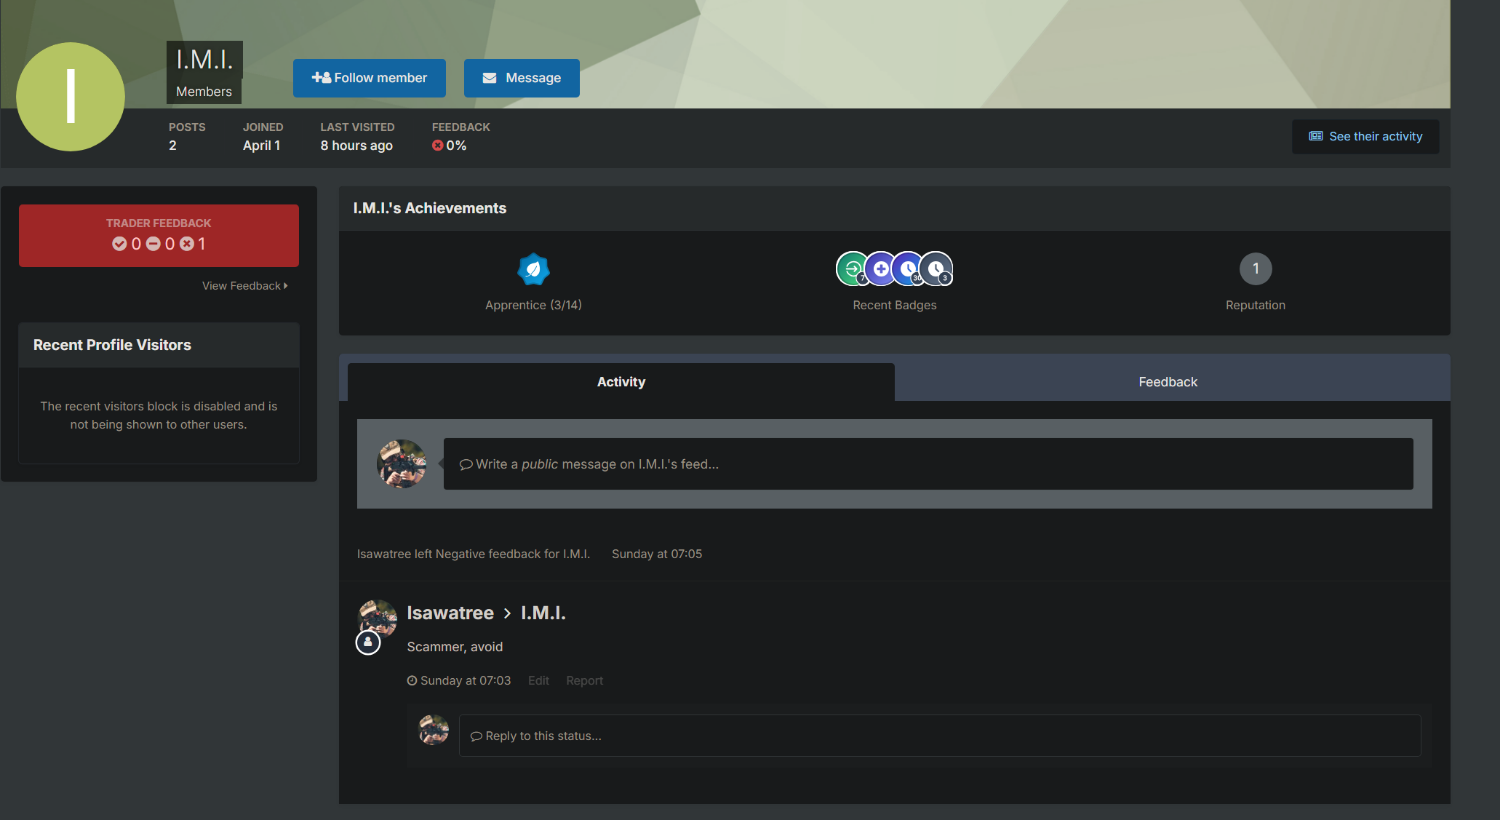Image resolution: width=1500 pixels, height=820 pixels.
Task: Click the blue circular clock badge
Action: tap(908, 268)
